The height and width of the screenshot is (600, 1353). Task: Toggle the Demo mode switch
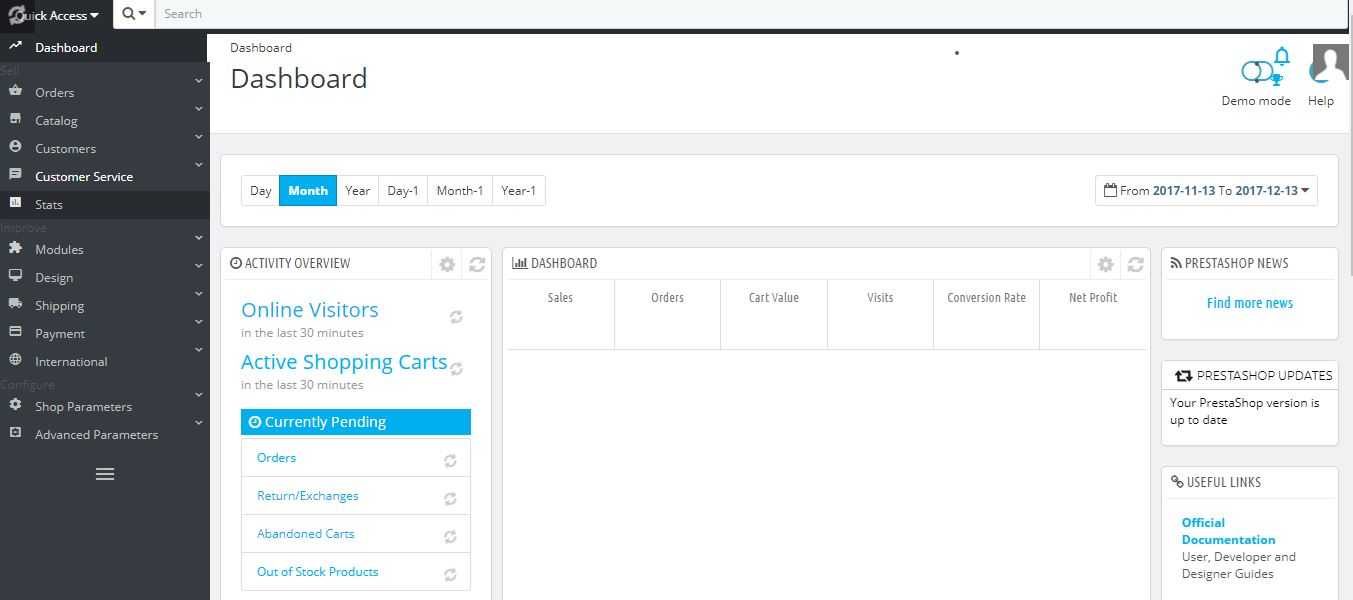coord(1255,72)
